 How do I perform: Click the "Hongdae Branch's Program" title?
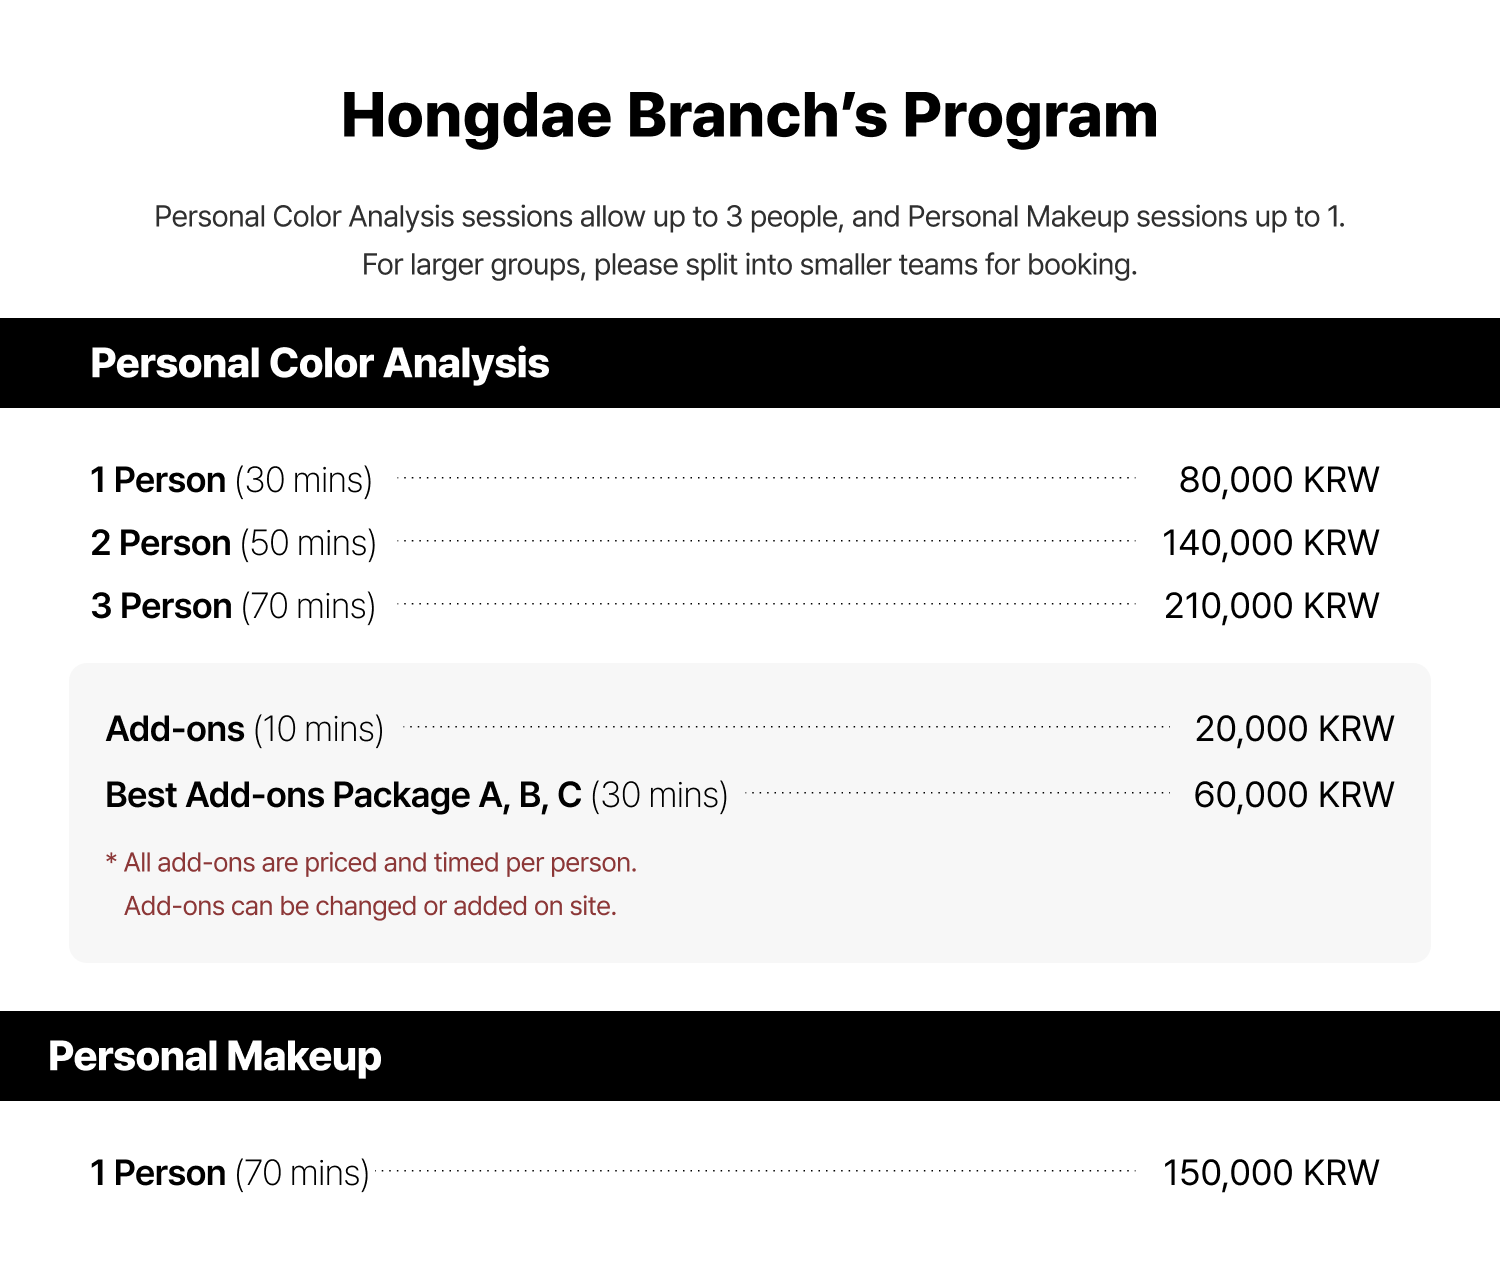tap(749, 116)
